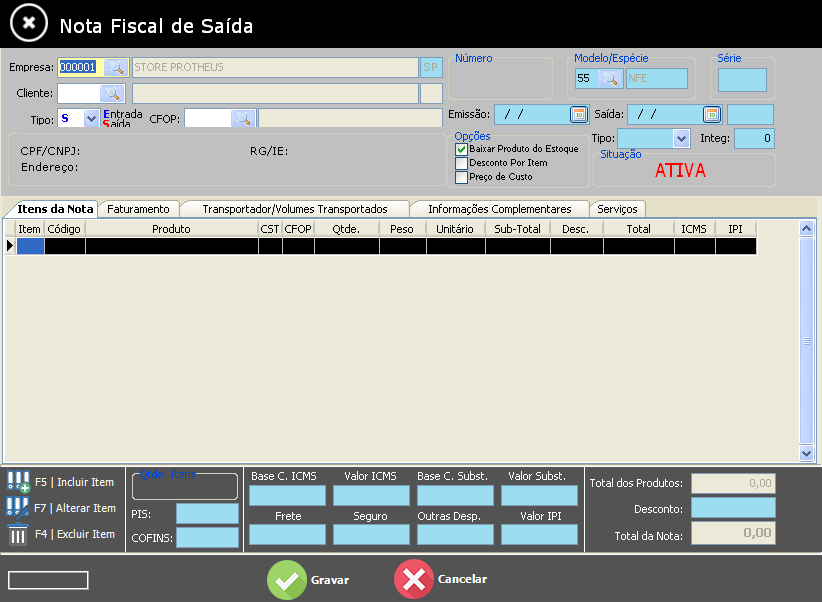822x602 pixels.
Task: Open the Saída date calendar picker
Action: point(712,114)
